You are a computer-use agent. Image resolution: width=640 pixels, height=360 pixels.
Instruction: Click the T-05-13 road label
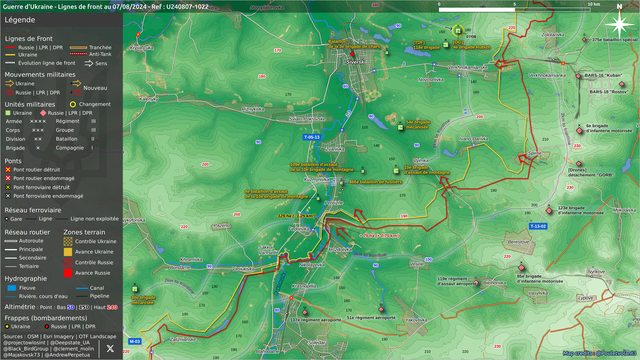[311, 137]
